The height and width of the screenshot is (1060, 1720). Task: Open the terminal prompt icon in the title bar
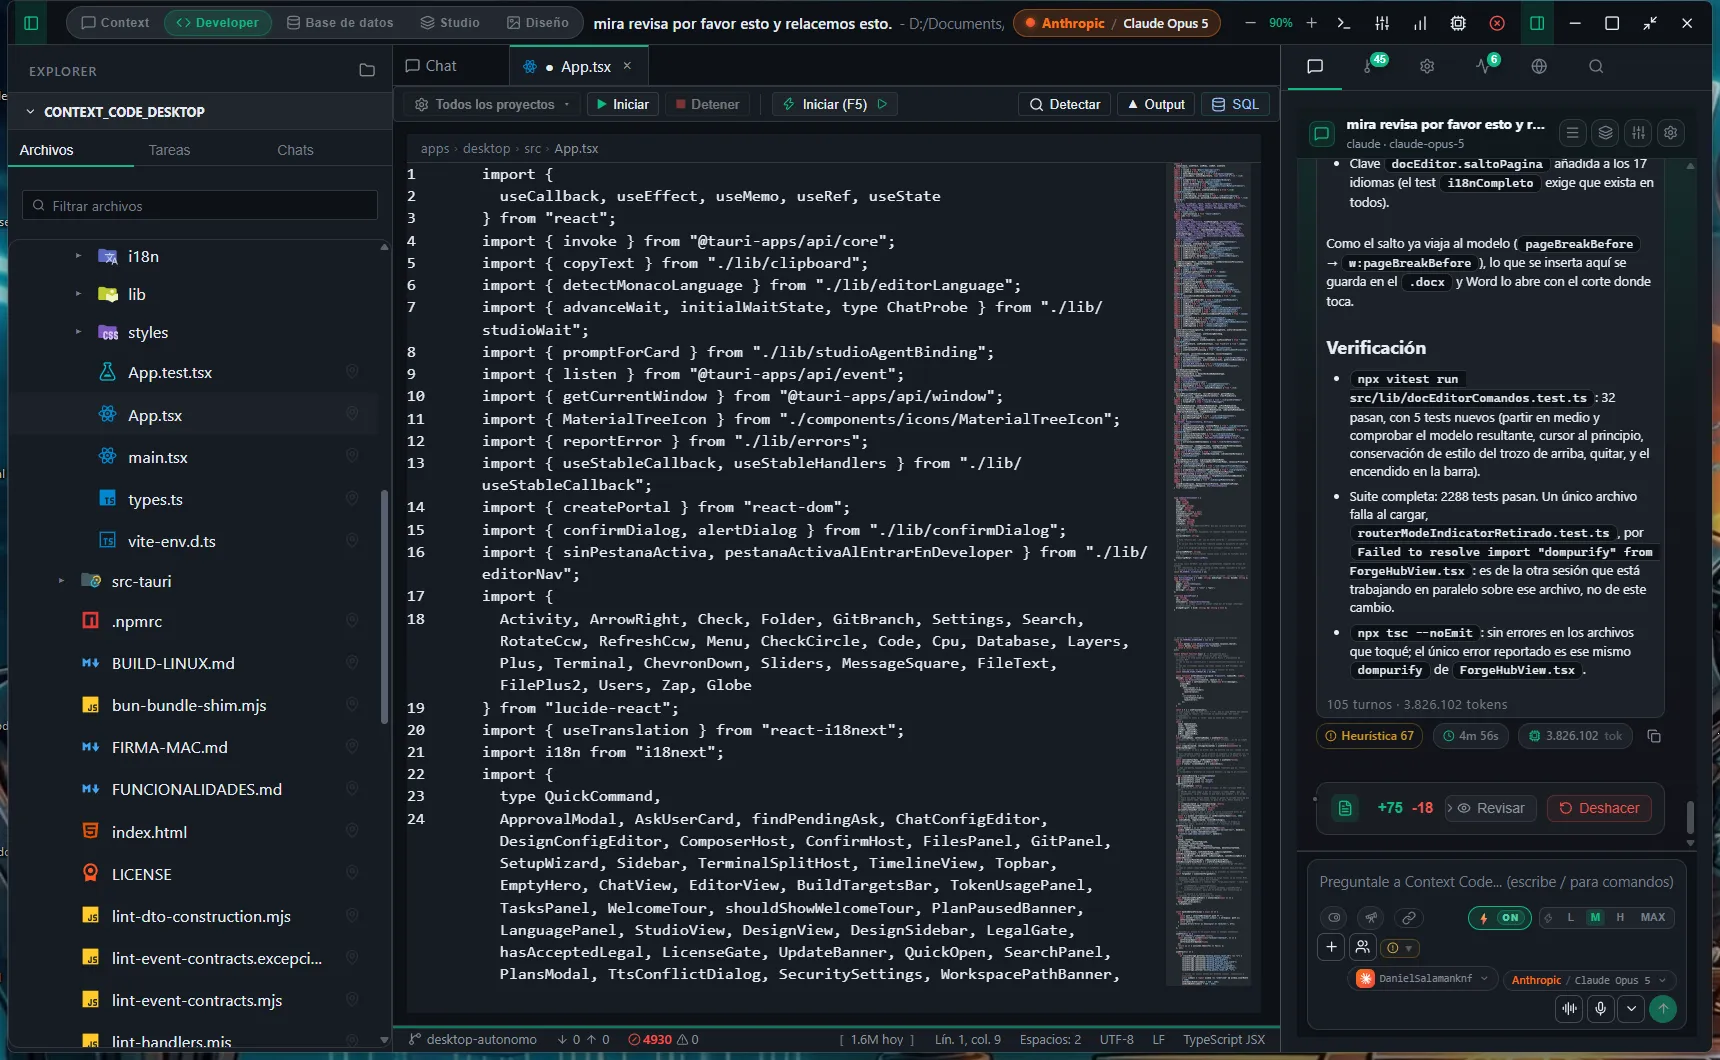coord(1343,23)
